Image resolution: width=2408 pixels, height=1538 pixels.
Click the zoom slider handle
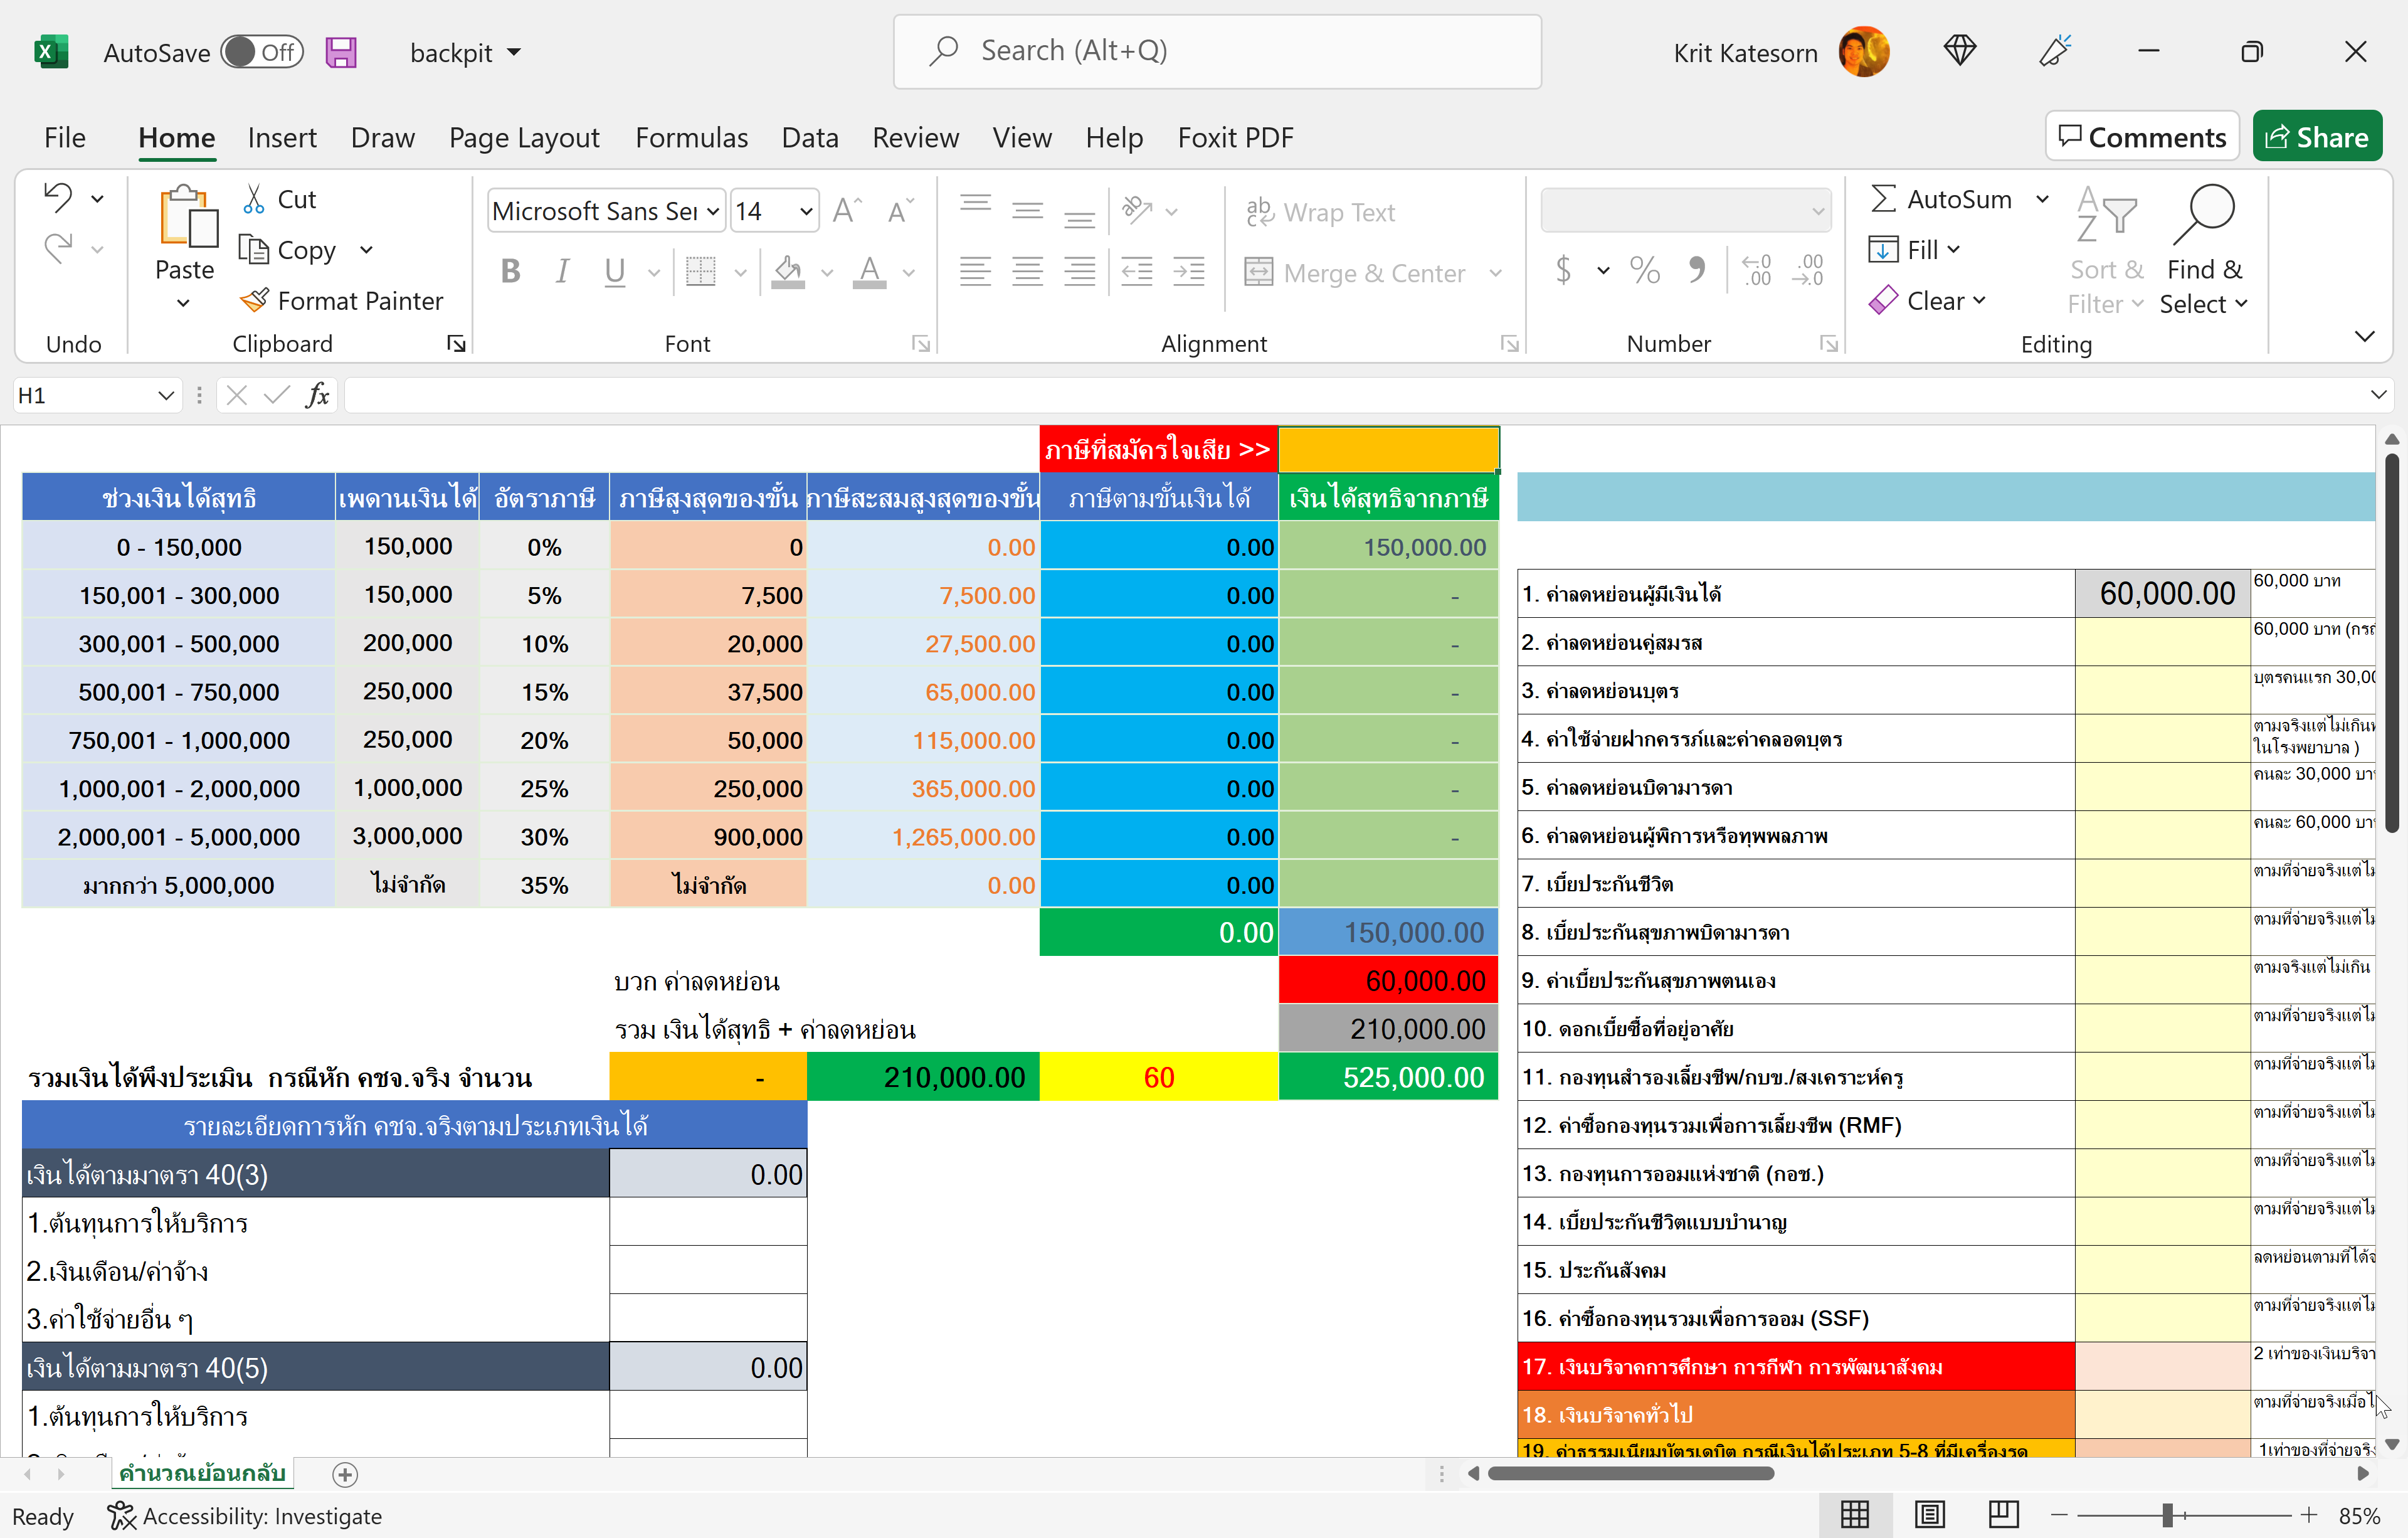tap(2167, 1515)
